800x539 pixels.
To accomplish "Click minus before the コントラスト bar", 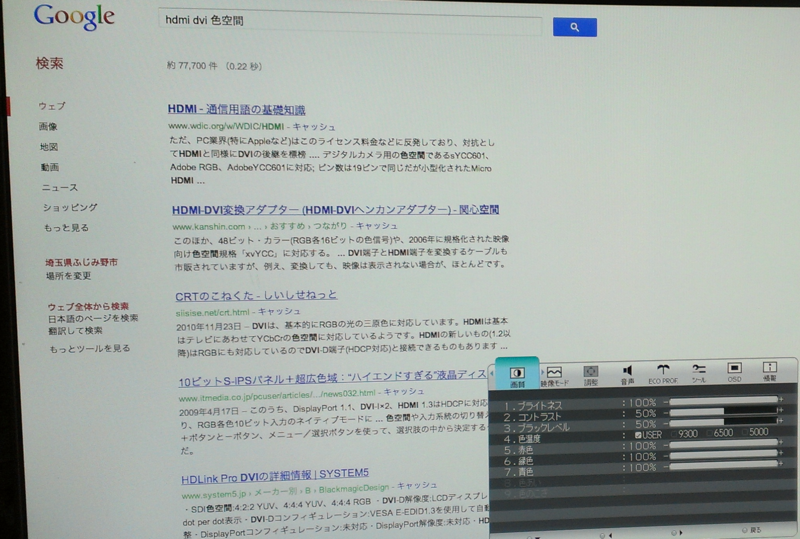I will pos(666,413).
